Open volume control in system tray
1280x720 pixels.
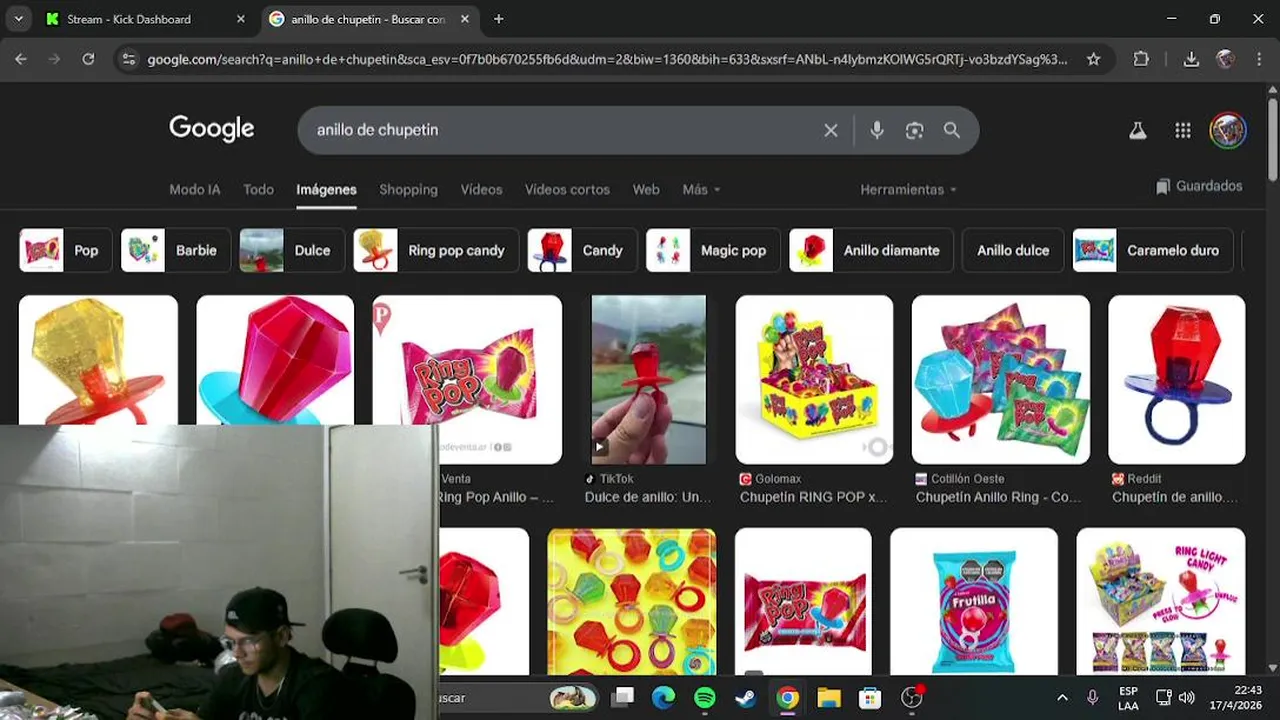tap(1187, 697)
